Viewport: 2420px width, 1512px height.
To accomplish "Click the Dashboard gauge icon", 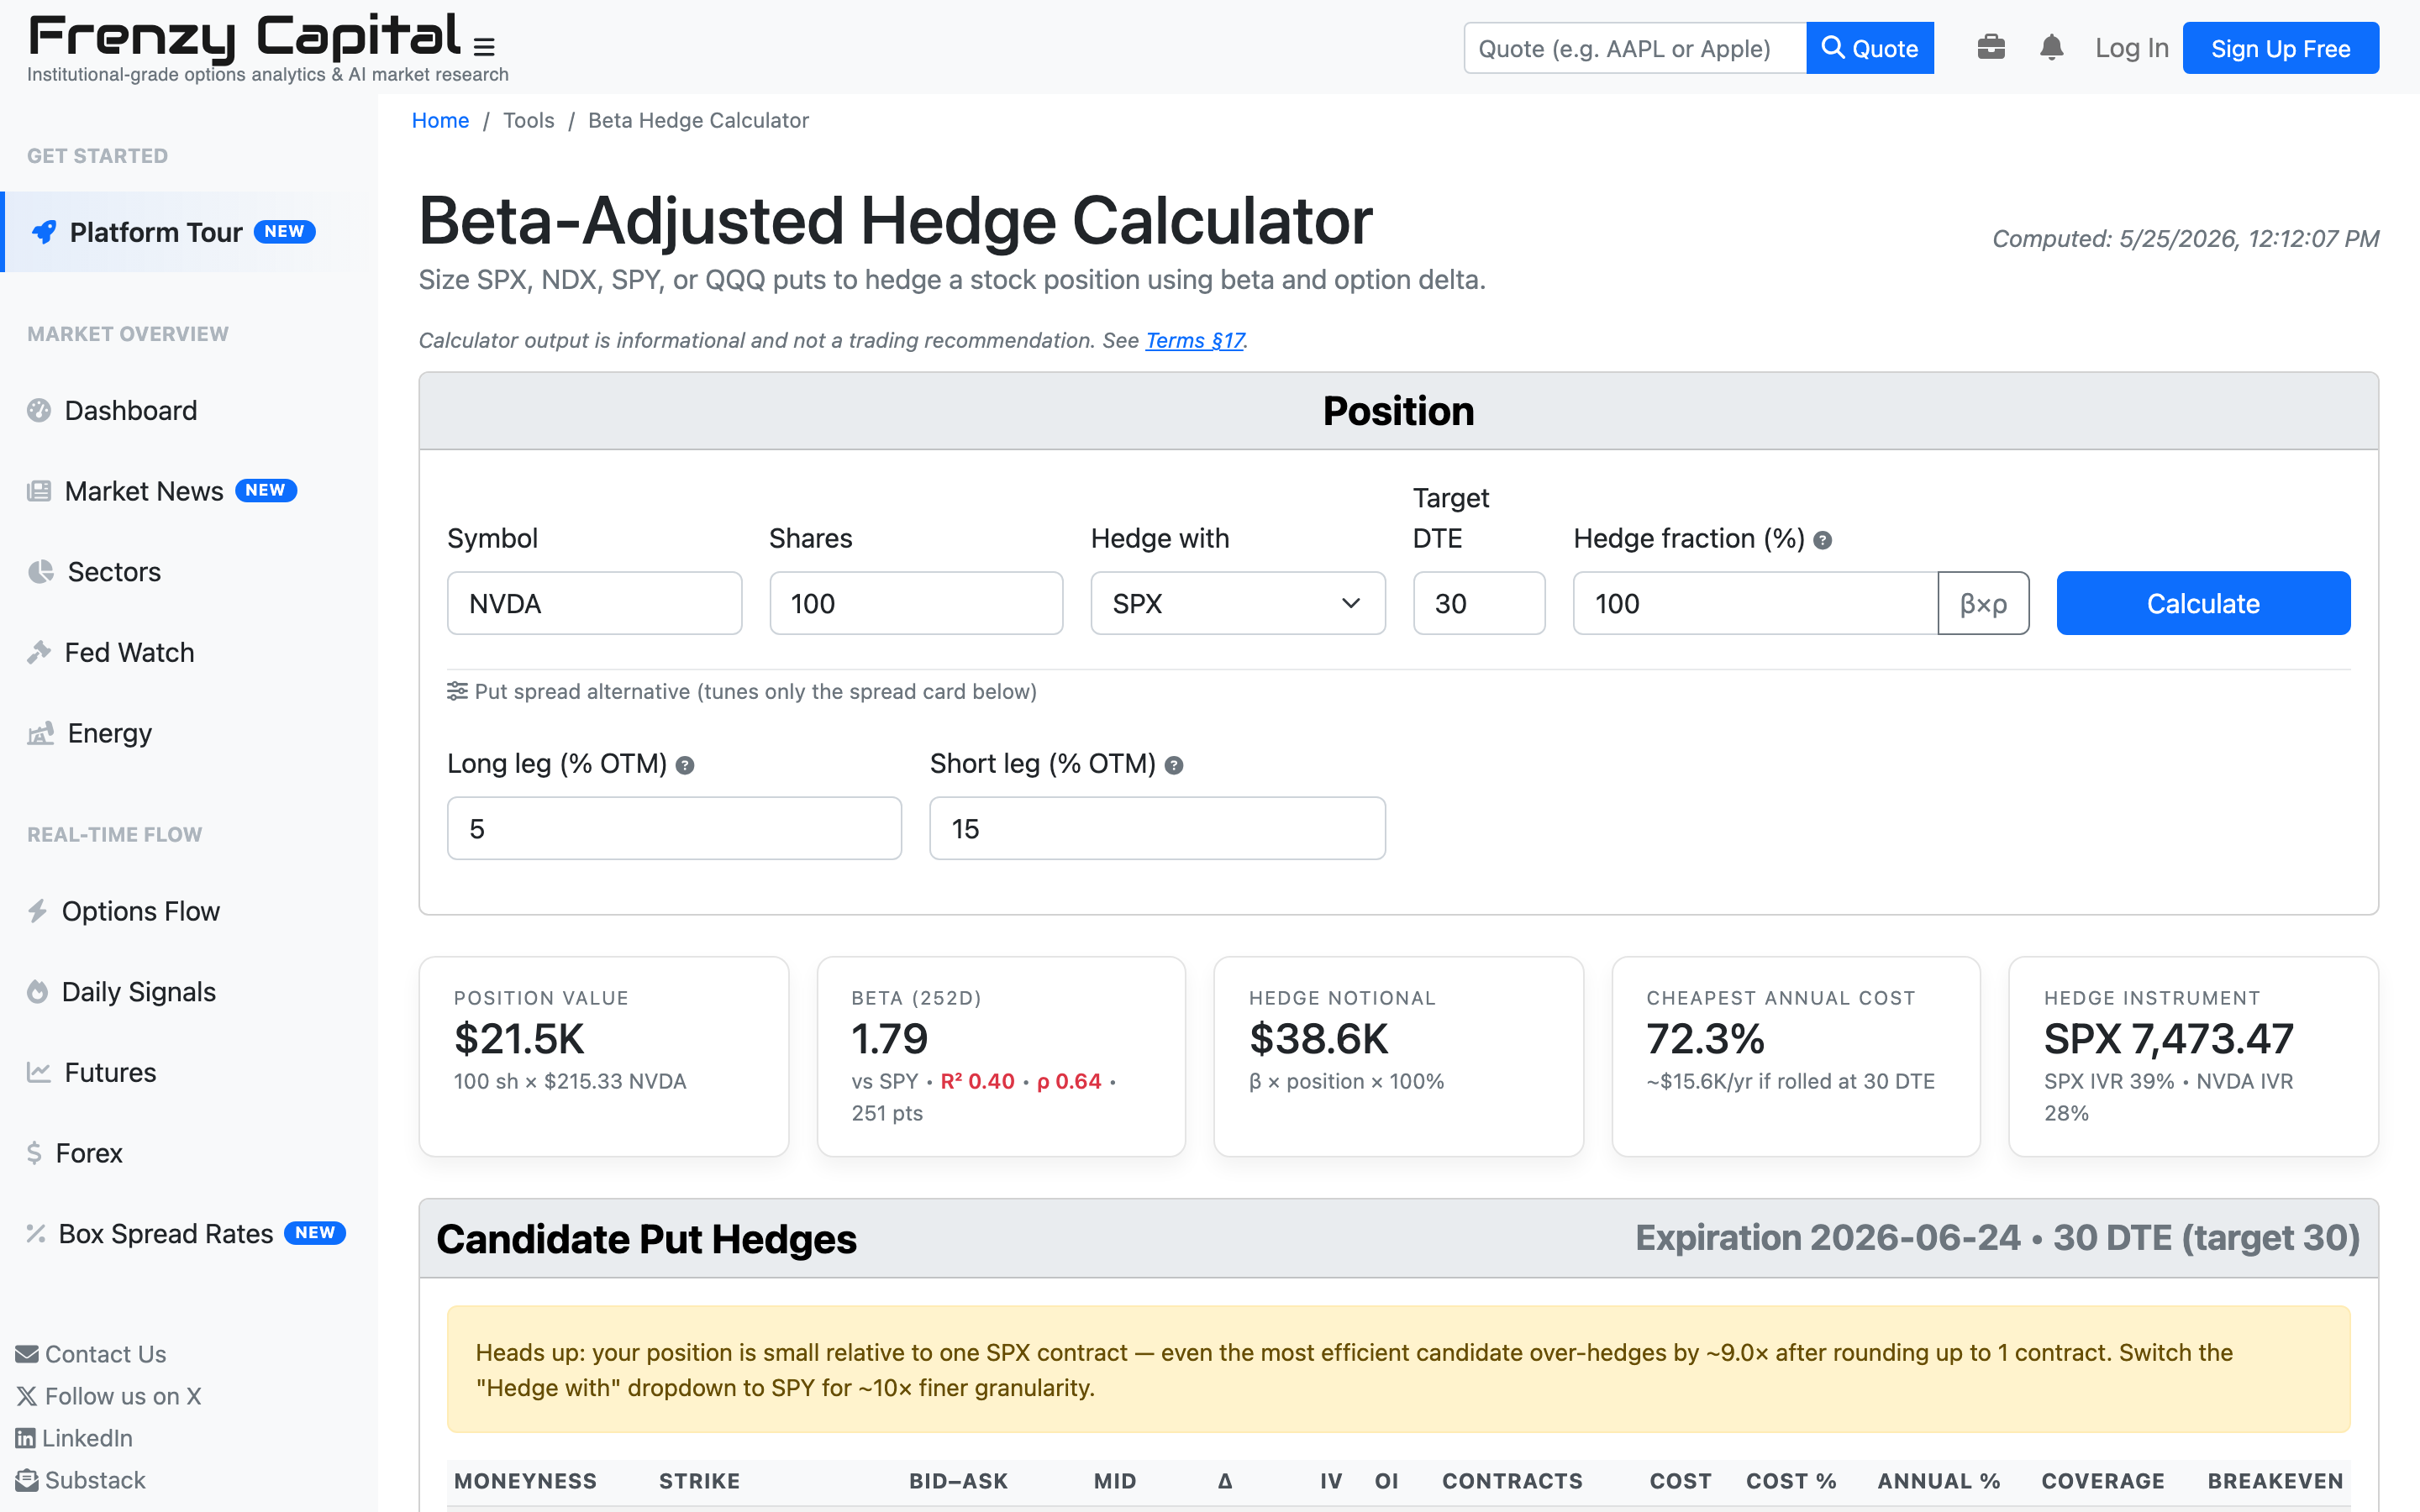I will click(x=39, y=410).
